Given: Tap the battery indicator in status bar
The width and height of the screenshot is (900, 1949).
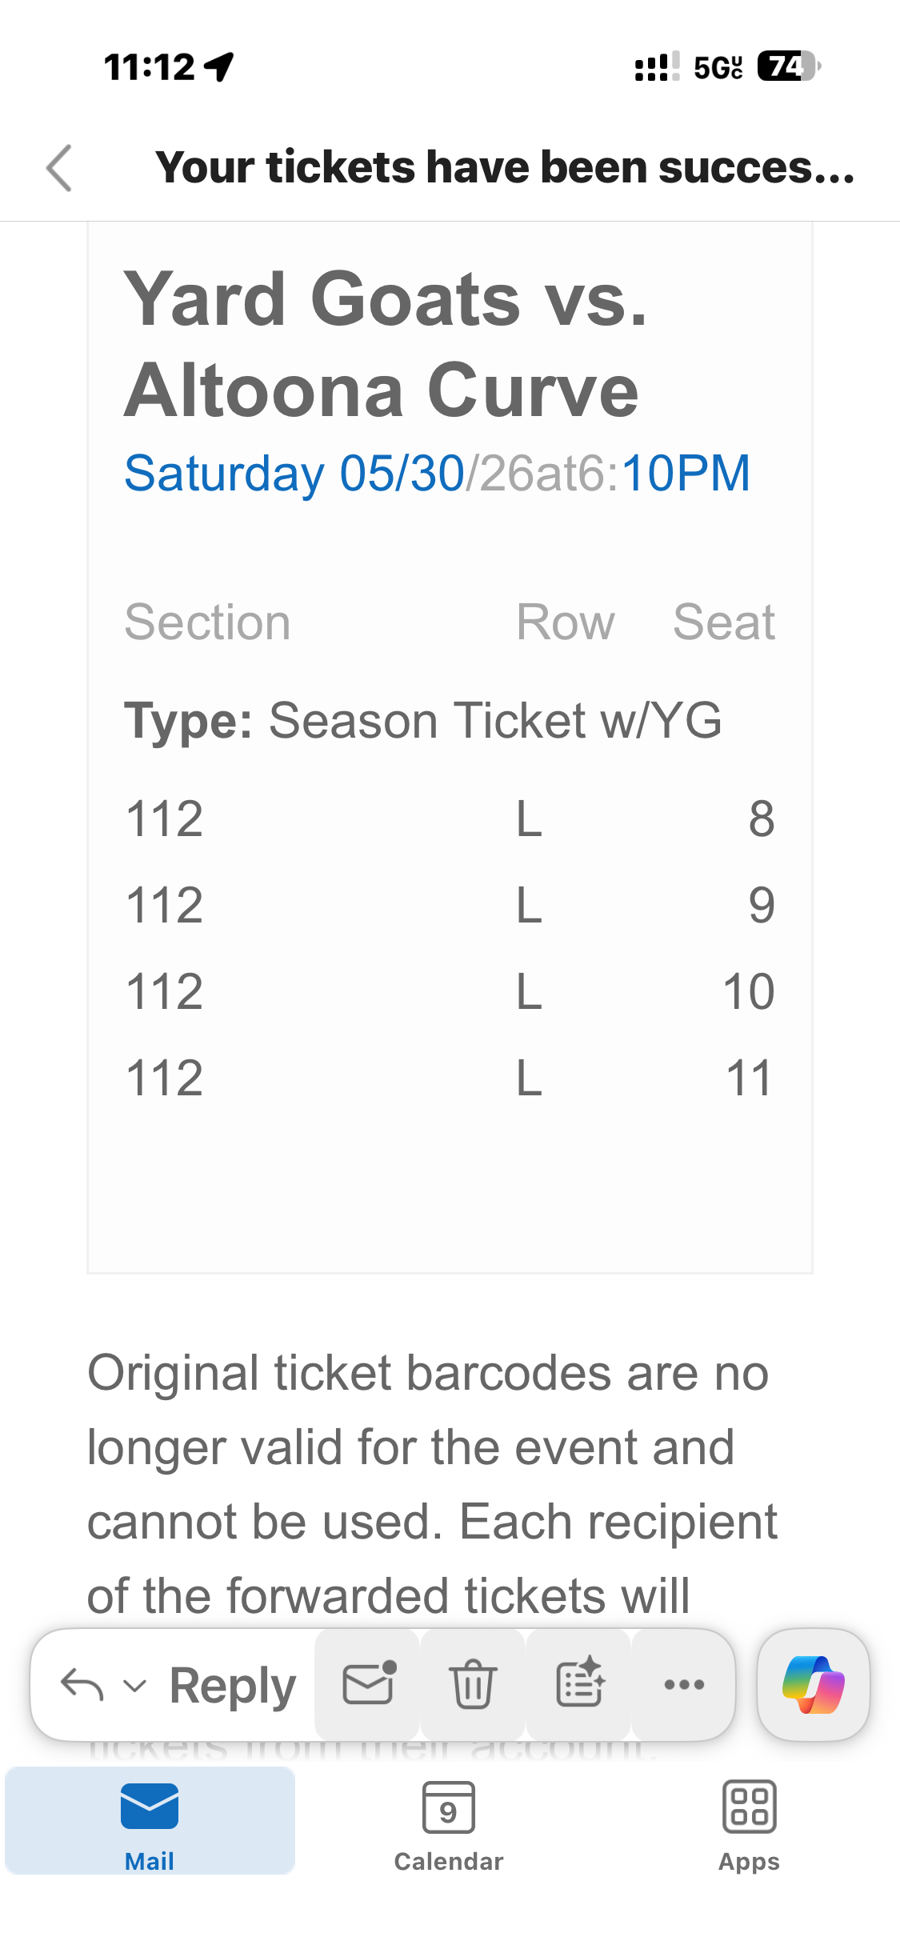Looking at the screenshot, I should [x=788, y=67].
